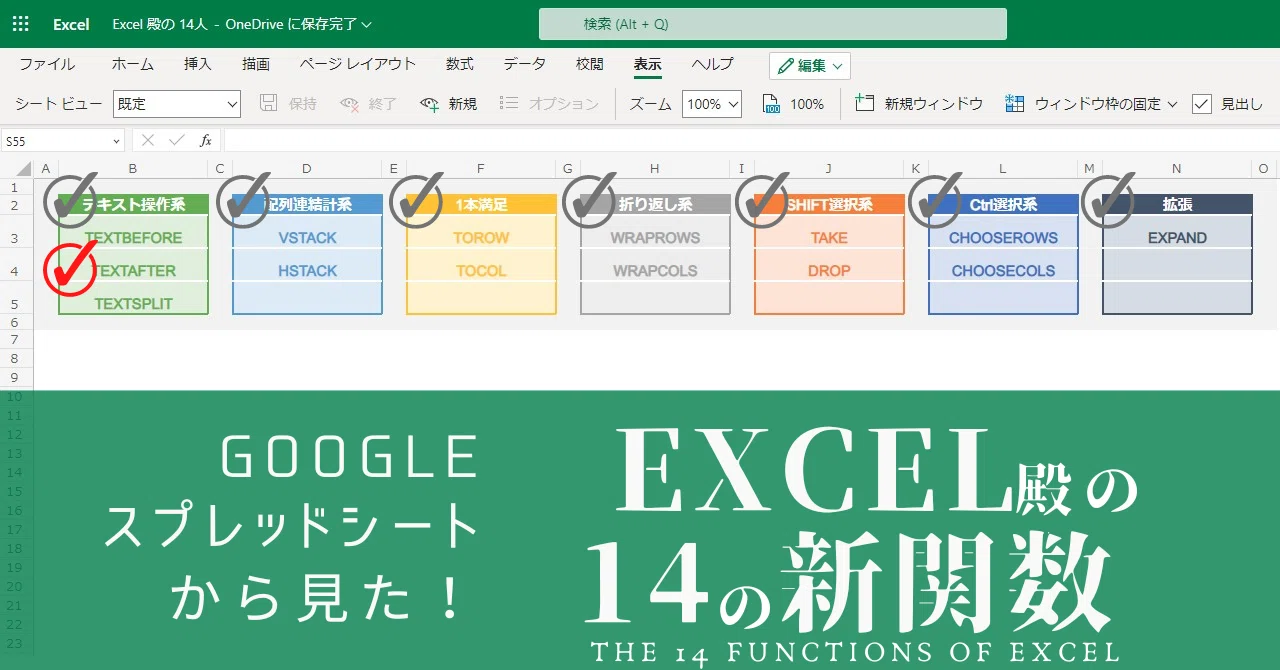This screenshot has width=1280, height=670.
Task: Open the Name Box dropdown arrow
Action: [x=117, y=141]
